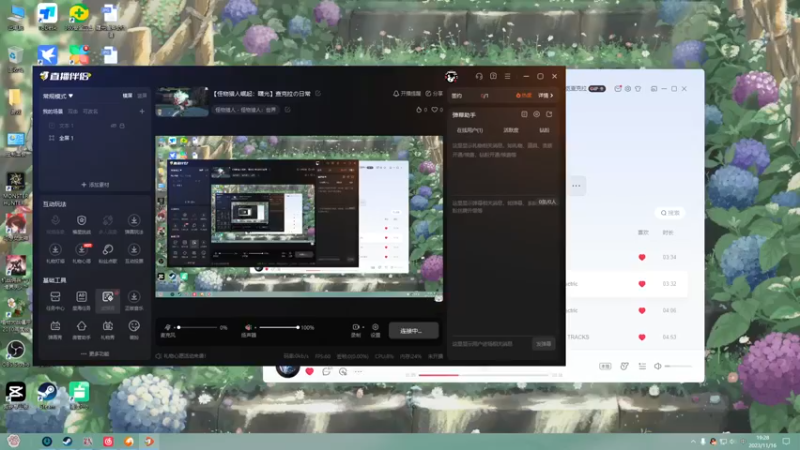Click the stream cover thumbnail
Viewport: 800px width, 450px height.
[182, 102]
